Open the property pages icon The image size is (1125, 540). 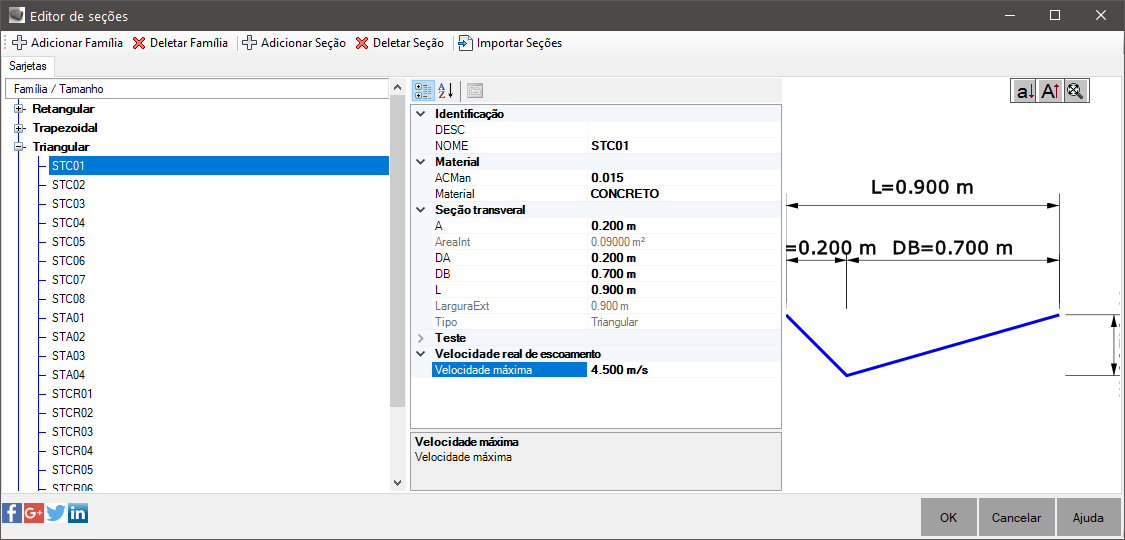[x=475, y=91]
